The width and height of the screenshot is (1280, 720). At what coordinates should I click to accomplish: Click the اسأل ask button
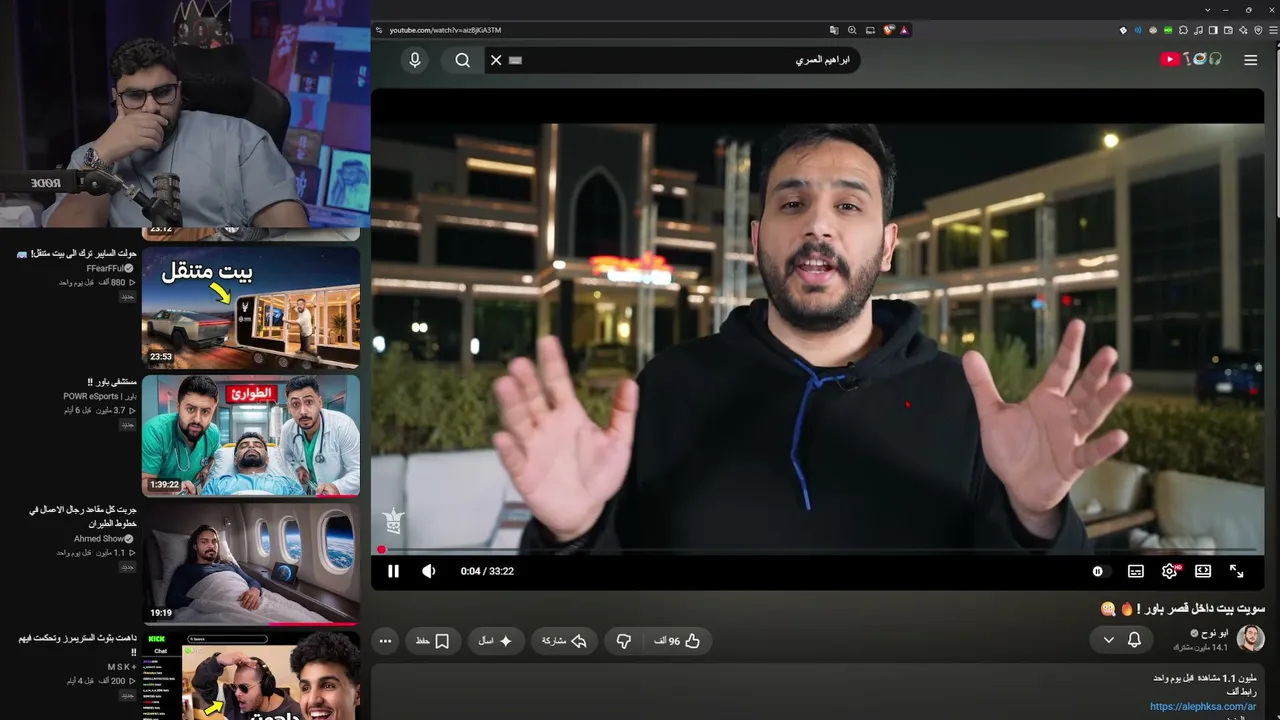click(495, 641)
